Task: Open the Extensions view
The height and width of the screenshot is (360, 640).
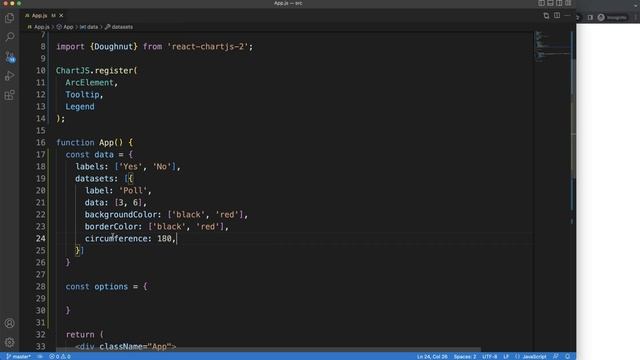Action: 9,95
